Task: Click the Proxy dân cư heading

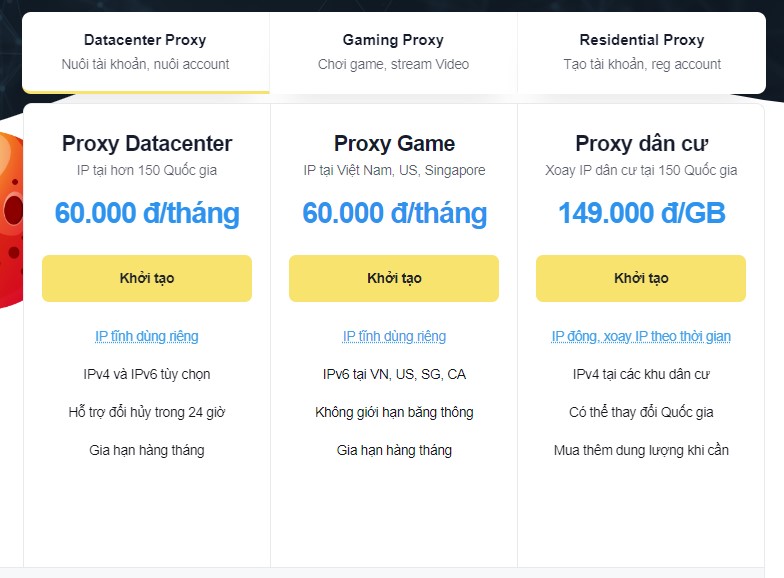Action: (641, 143)
